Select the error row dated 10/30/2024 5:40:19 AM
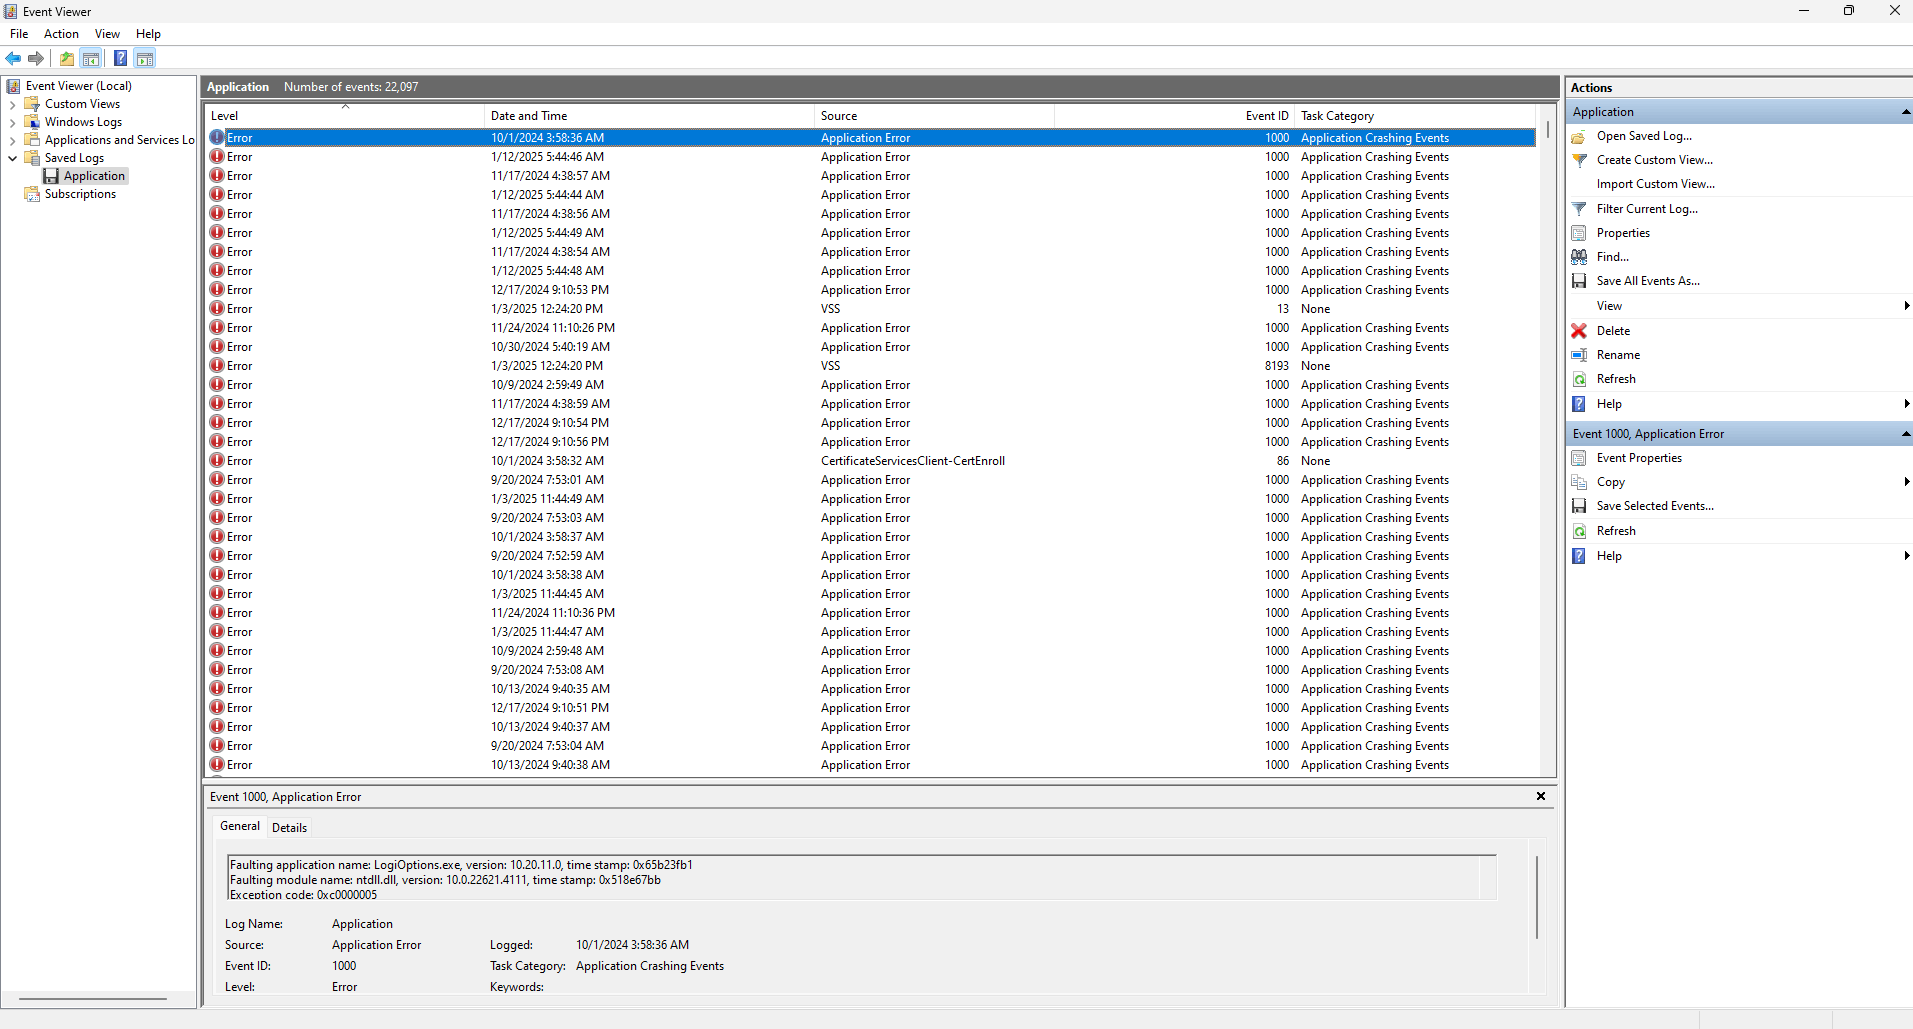Image resolution: width=1913 pixels, height=1029 pixels. 871,347
